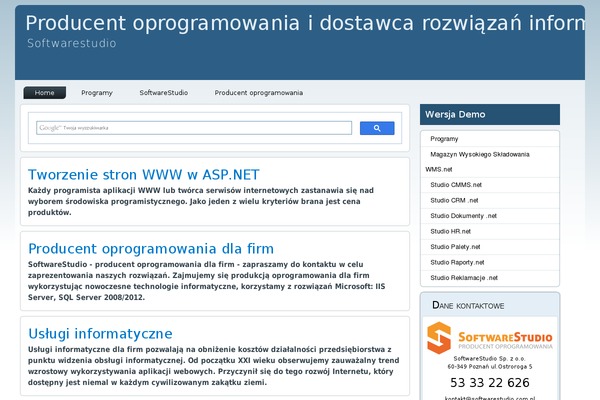Open Studio Dokumenty .net sidebar link
Screen dimensions: 600x400
coord(463,216)
